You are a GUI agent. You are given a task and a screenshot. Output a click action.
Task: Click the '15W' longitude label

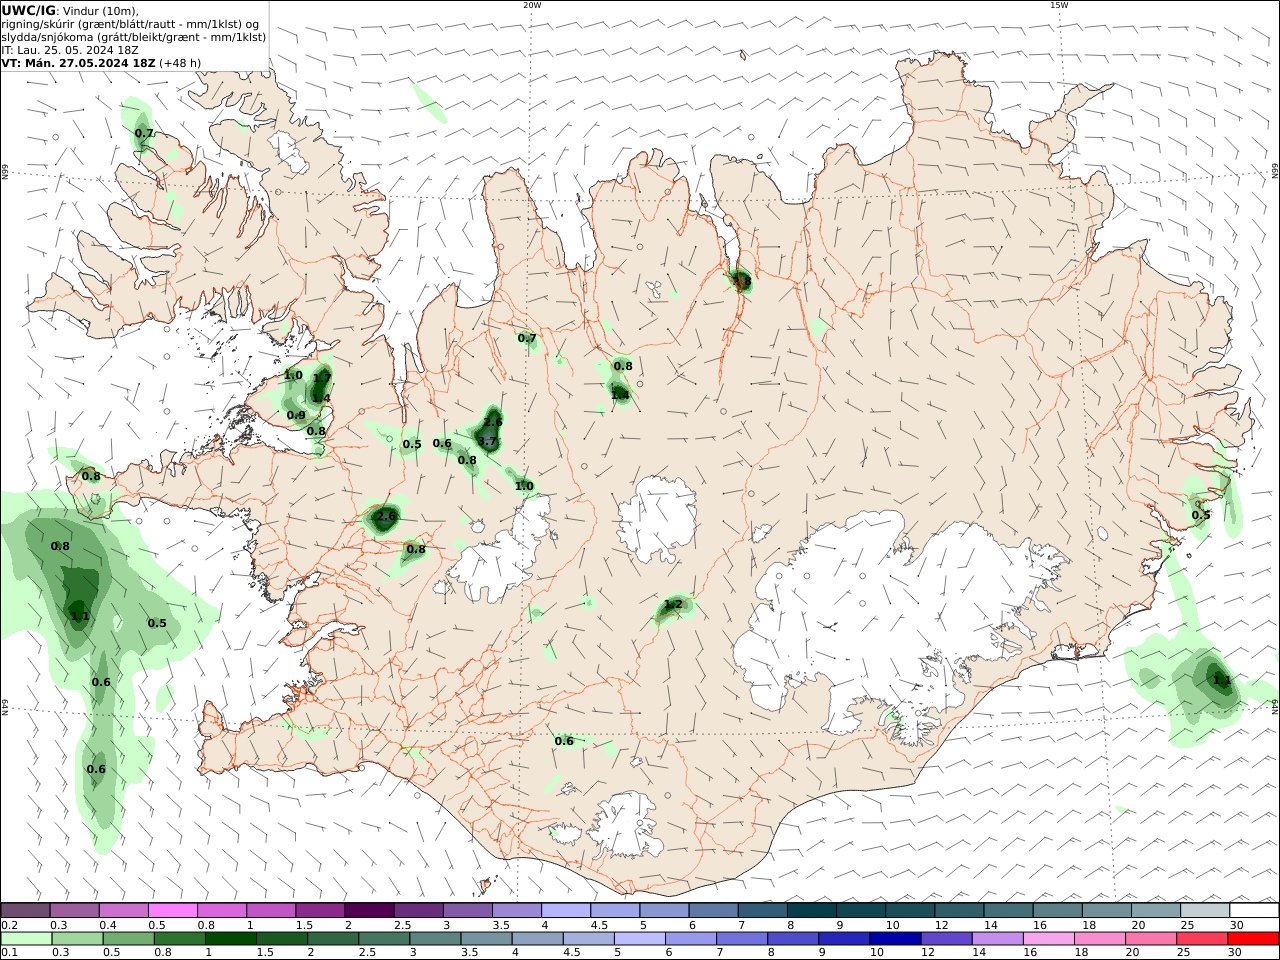click(x=1058, y=5)
